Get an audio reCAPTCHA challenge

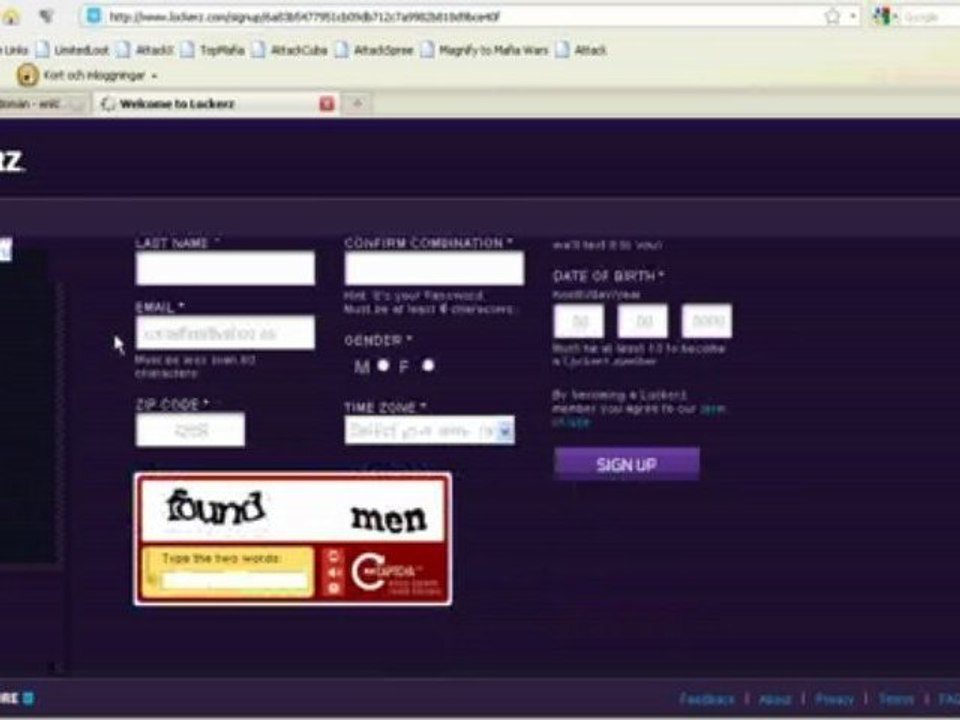coord(334,572)
